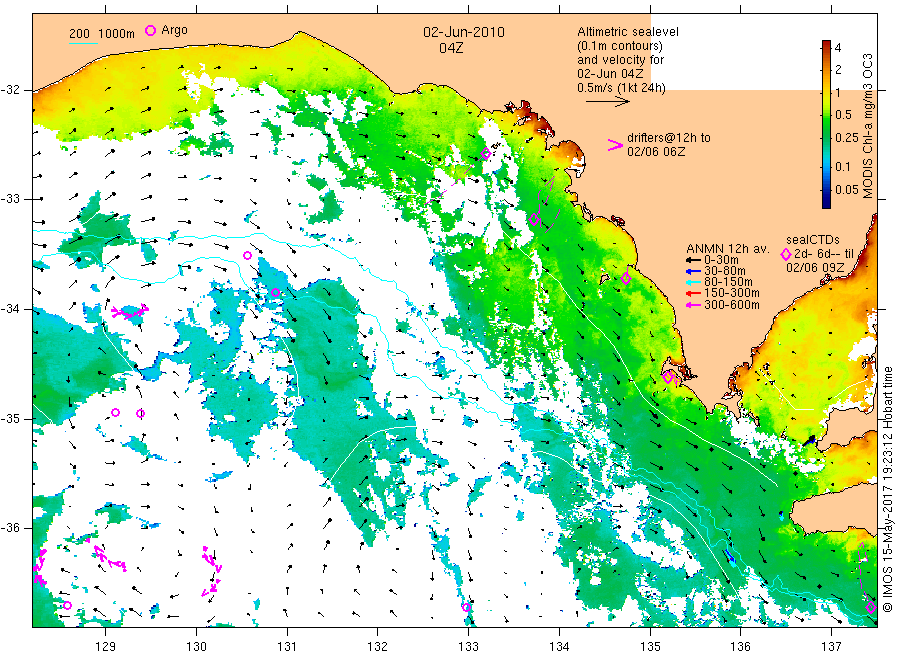Click the IMOS copyright timestamp text
This screenshot has height=660, width=900.
[x=888, y=489]
